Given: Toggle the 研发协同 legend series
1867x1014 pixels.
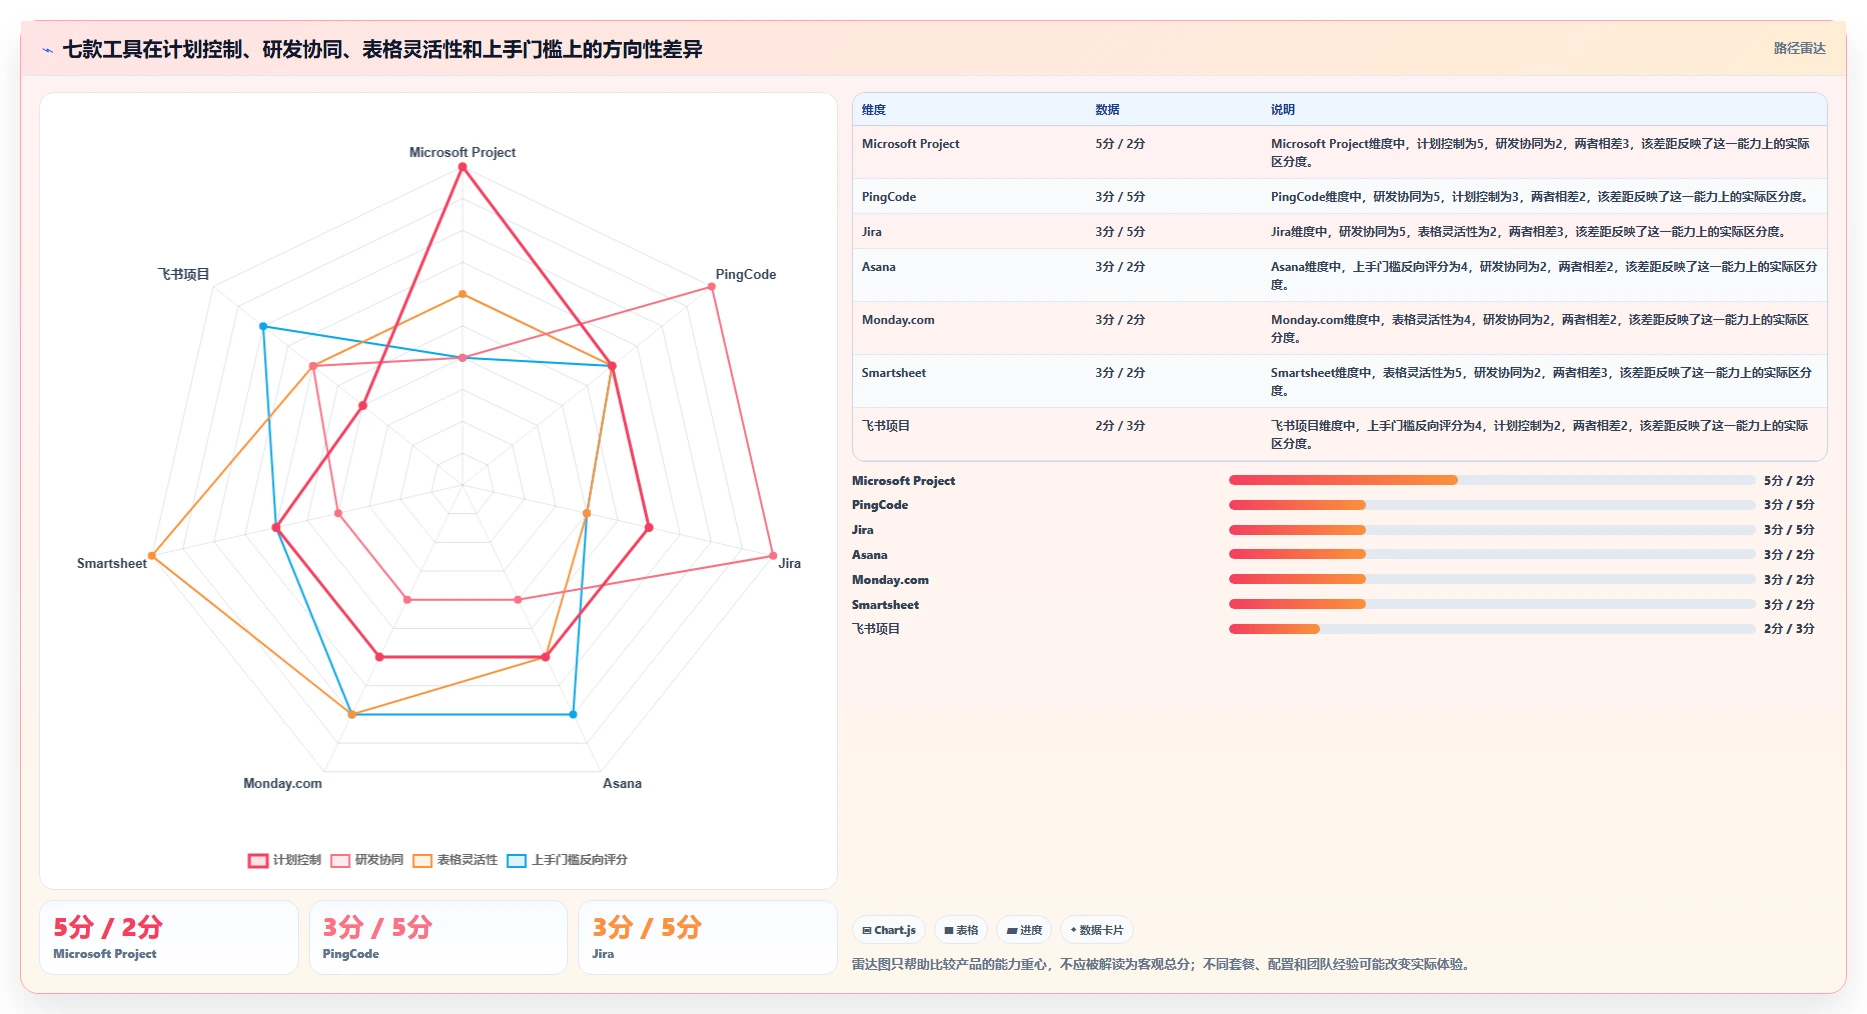Looking at the screenshot, I should pos(367,860).
